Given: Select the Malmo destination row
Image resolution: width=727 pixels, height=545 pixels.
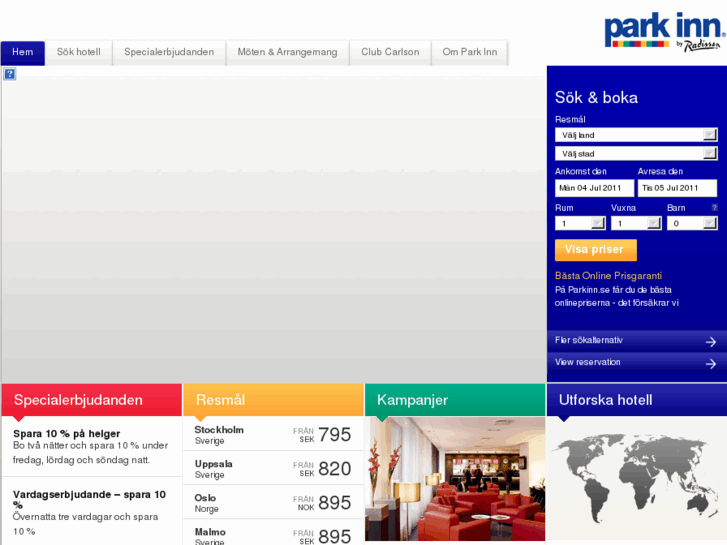Looking at the screenshot, I should click(x=274, y=533).
